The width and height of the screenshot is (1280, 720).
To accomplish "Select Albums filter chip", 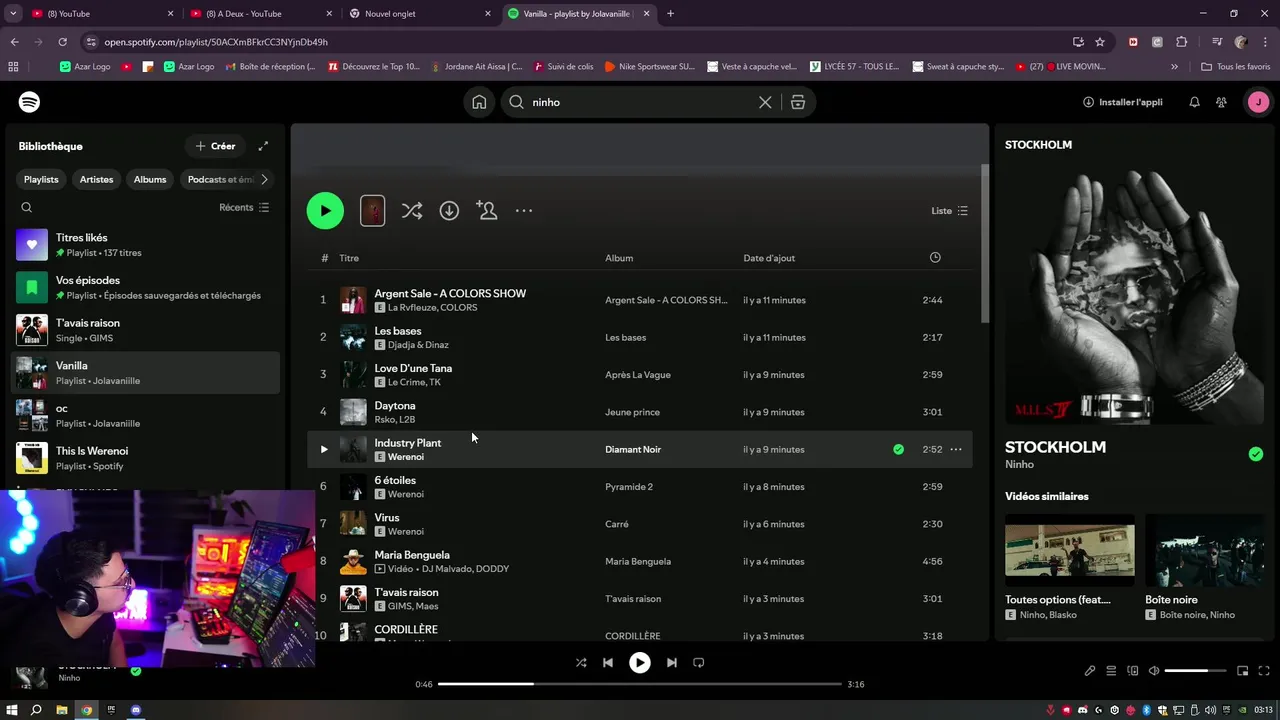I will click(x=150, y=179).
